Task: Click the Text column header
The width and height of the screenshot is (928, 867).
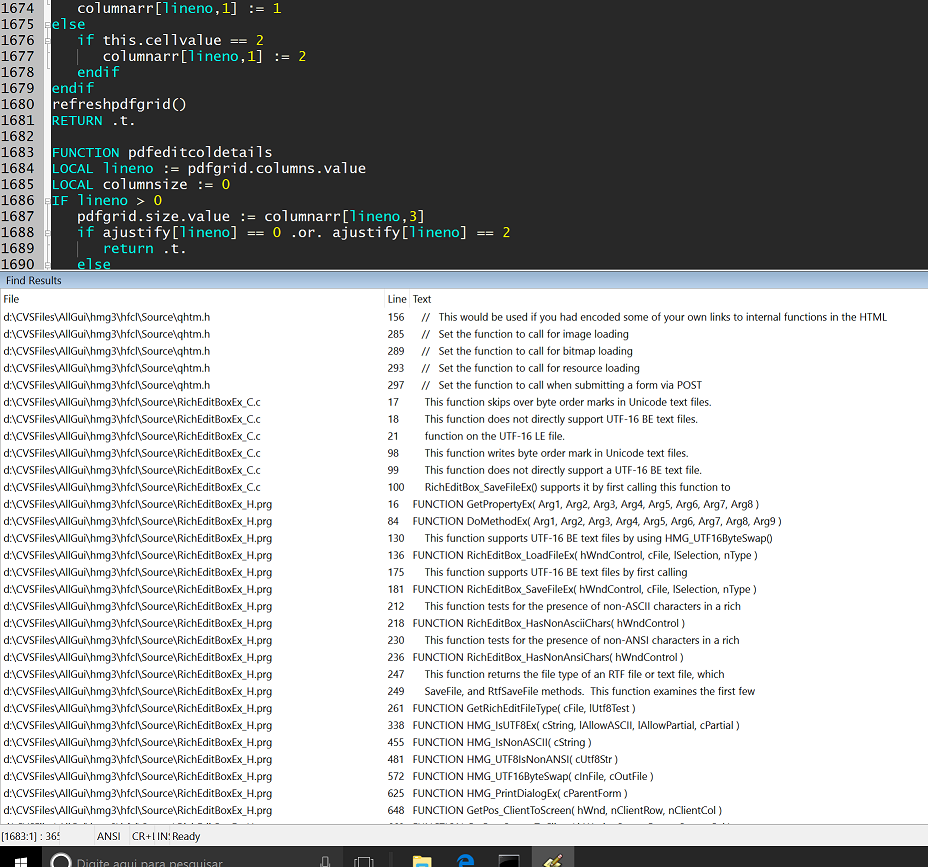Action: [422, 299]
